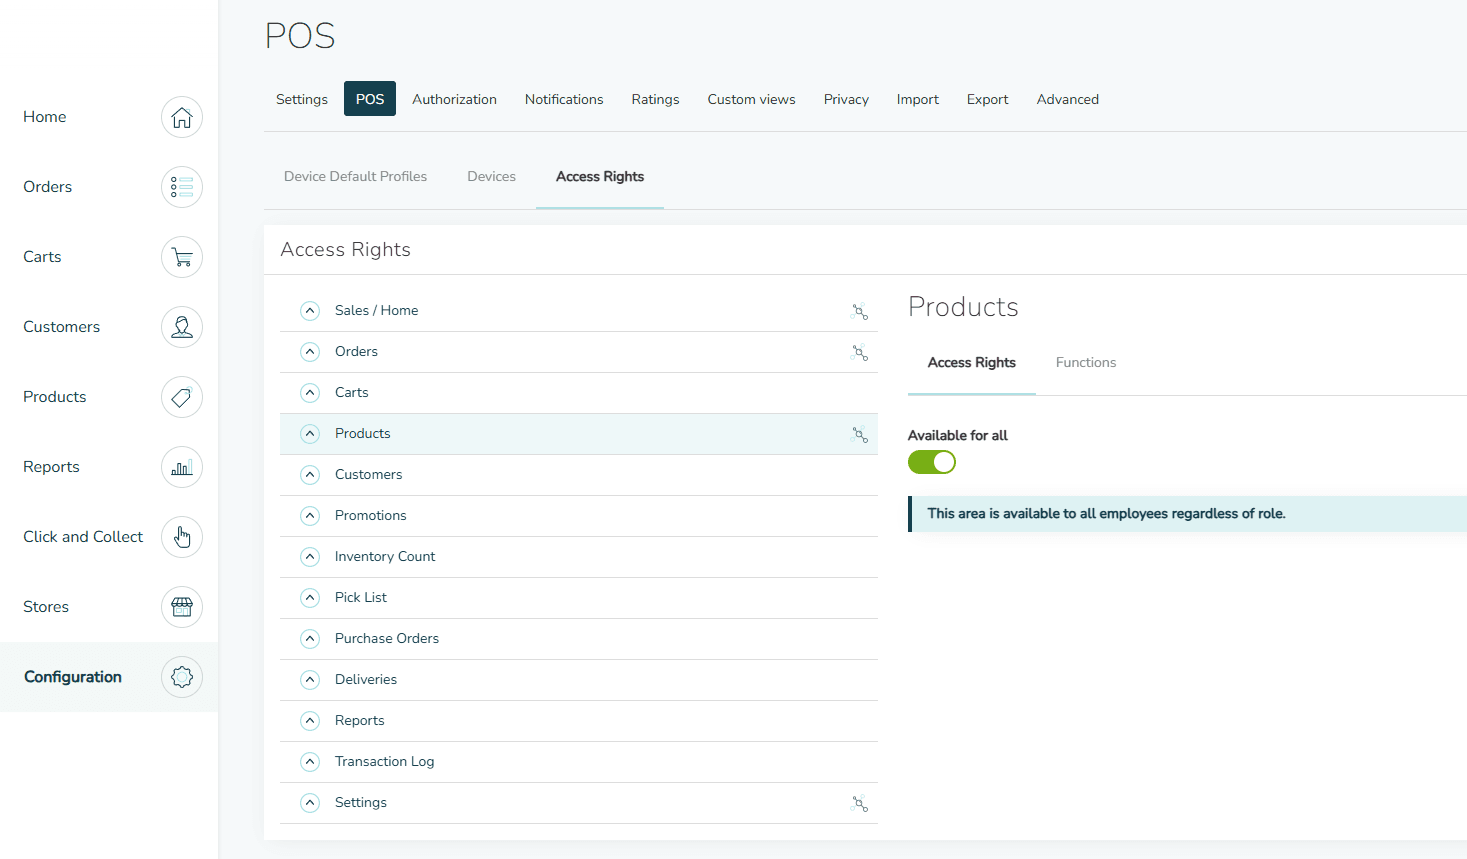Expand the Reports row chevron in list

[x=310, y=721]
